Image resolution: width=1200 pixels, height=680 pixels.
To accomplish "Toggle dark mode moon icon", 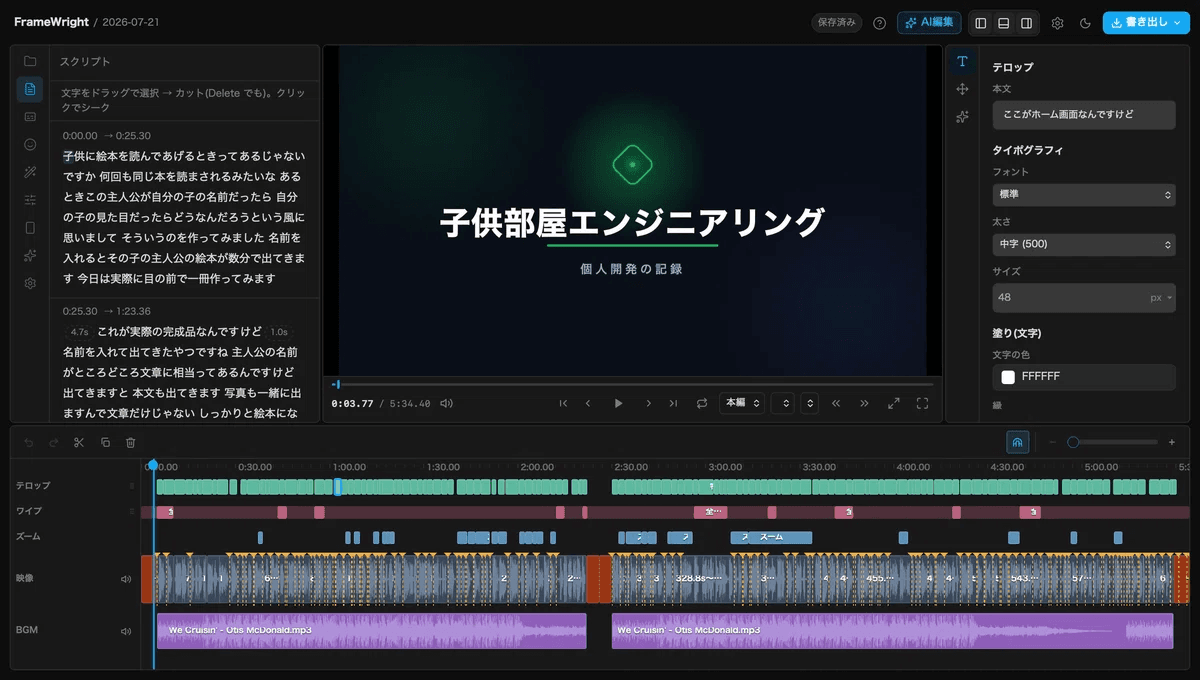I will pyautogui.click(x=1085, y=23).
